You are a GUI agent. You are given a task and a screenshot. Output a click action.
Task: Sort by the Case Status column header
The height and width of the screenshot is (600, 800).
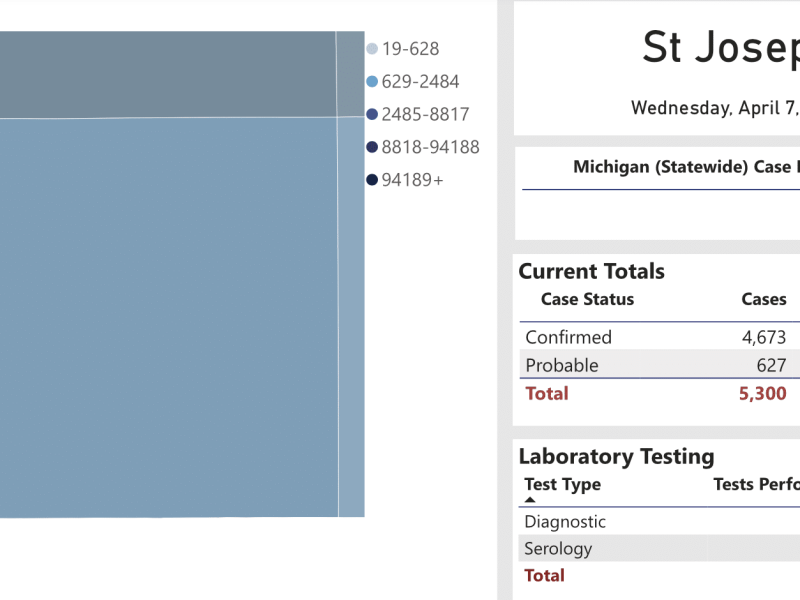(587, 299)
